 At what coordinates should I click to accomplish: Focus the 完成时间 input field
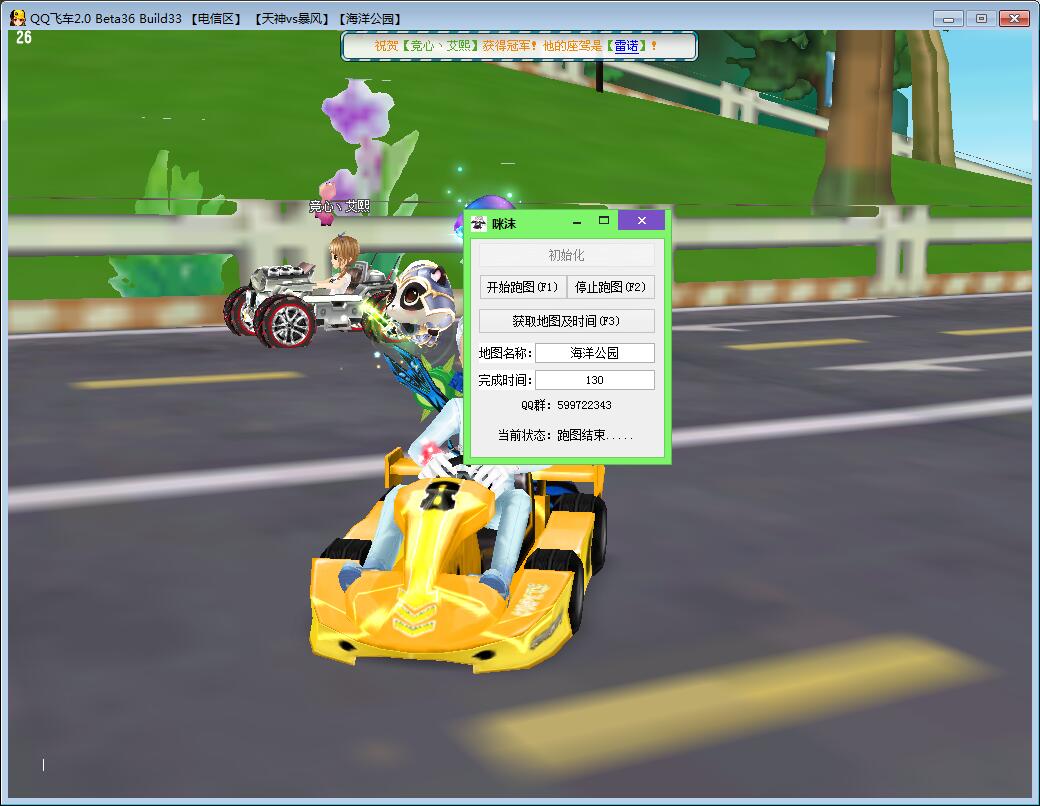coord(594,380)
